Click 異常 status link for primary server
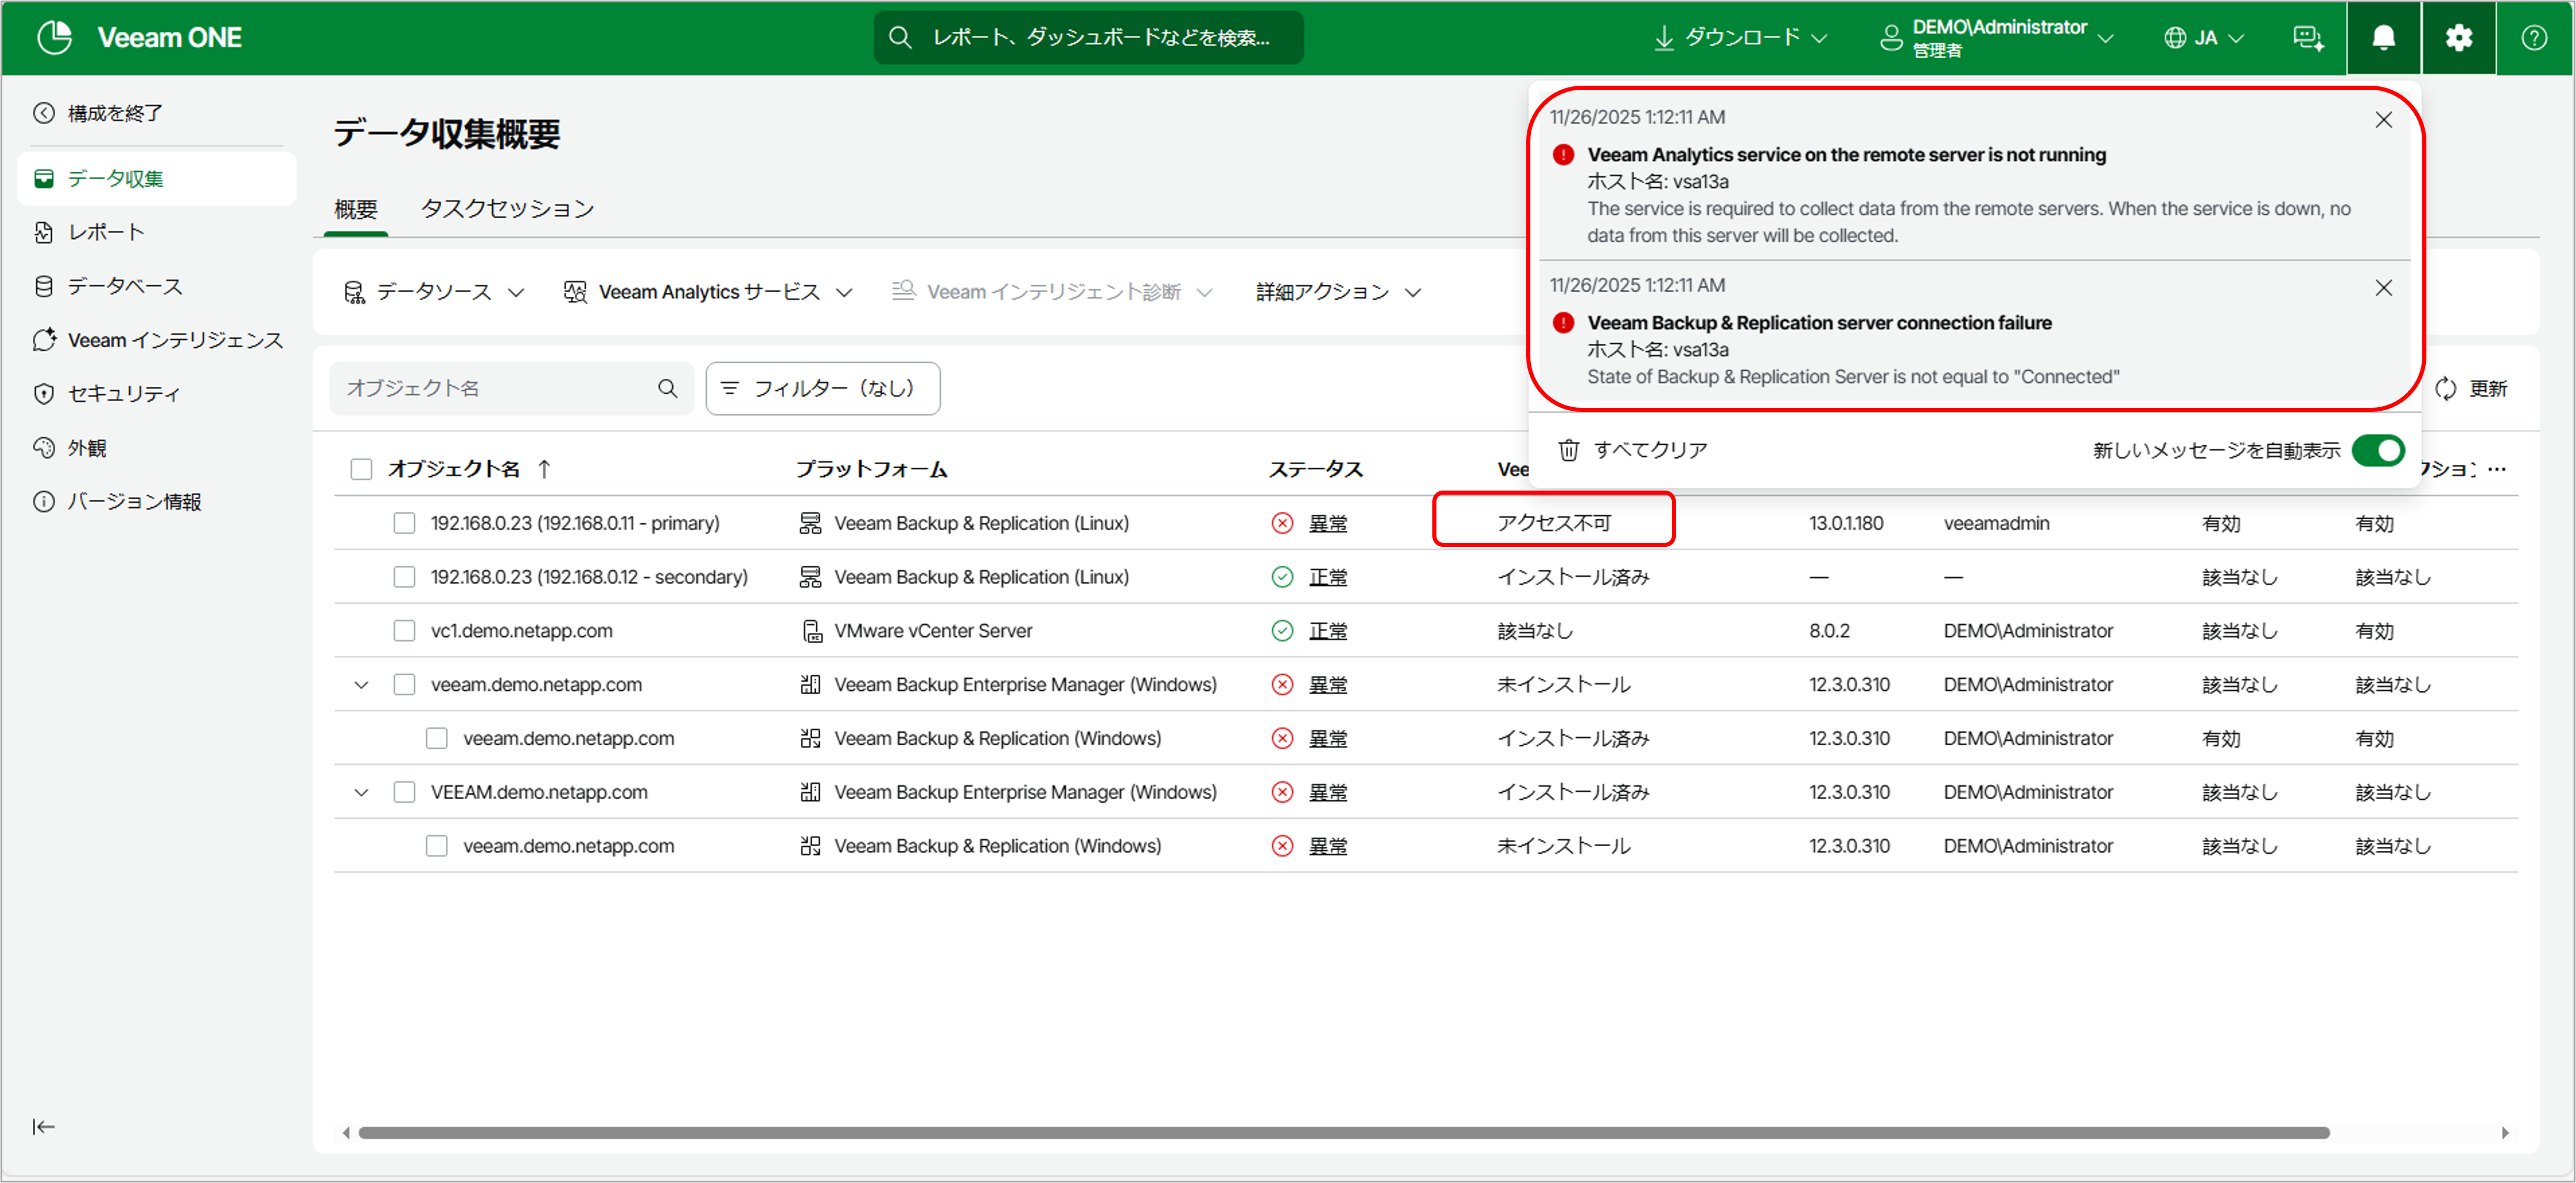The image size is (2576, 1183). pos(1327,523)
